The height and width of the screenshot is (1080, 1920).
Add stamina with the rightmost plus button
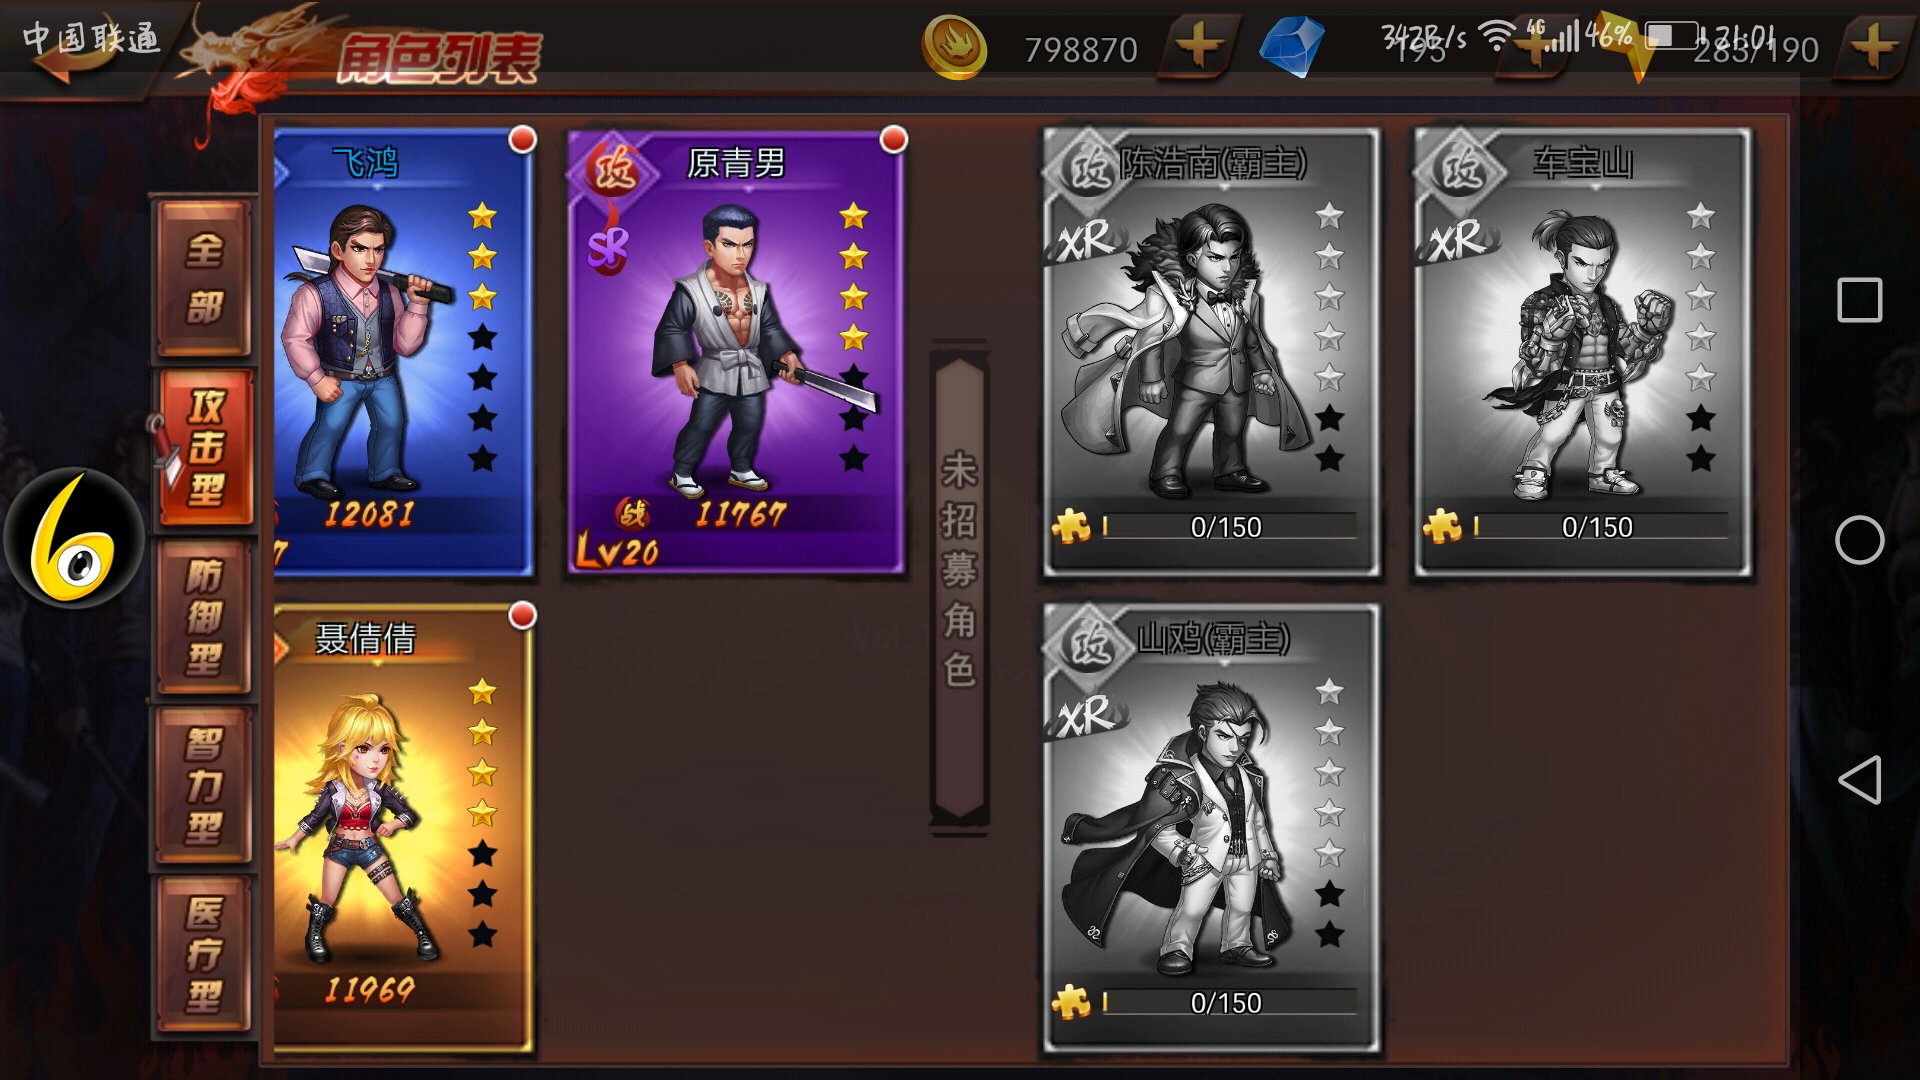pyautogui.click(x=1873, y=46)
